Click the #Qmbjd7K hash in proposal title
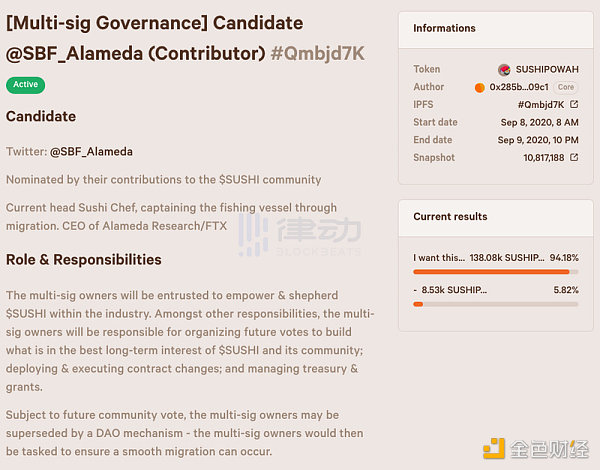The image size is (600, 470). pos(318,55)
